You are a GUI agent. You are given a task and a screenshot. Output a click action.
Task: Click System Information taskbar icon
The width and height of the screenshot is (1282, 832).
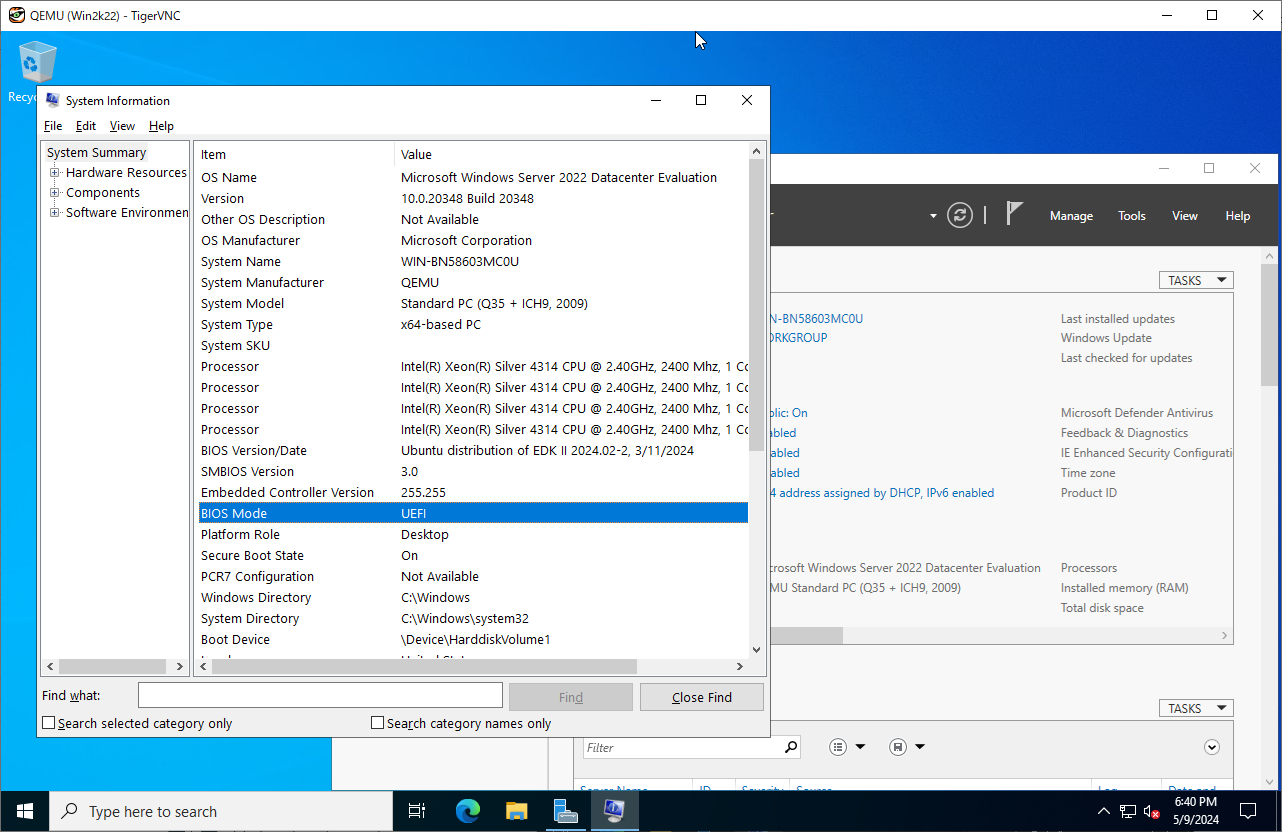click(614, 811)
